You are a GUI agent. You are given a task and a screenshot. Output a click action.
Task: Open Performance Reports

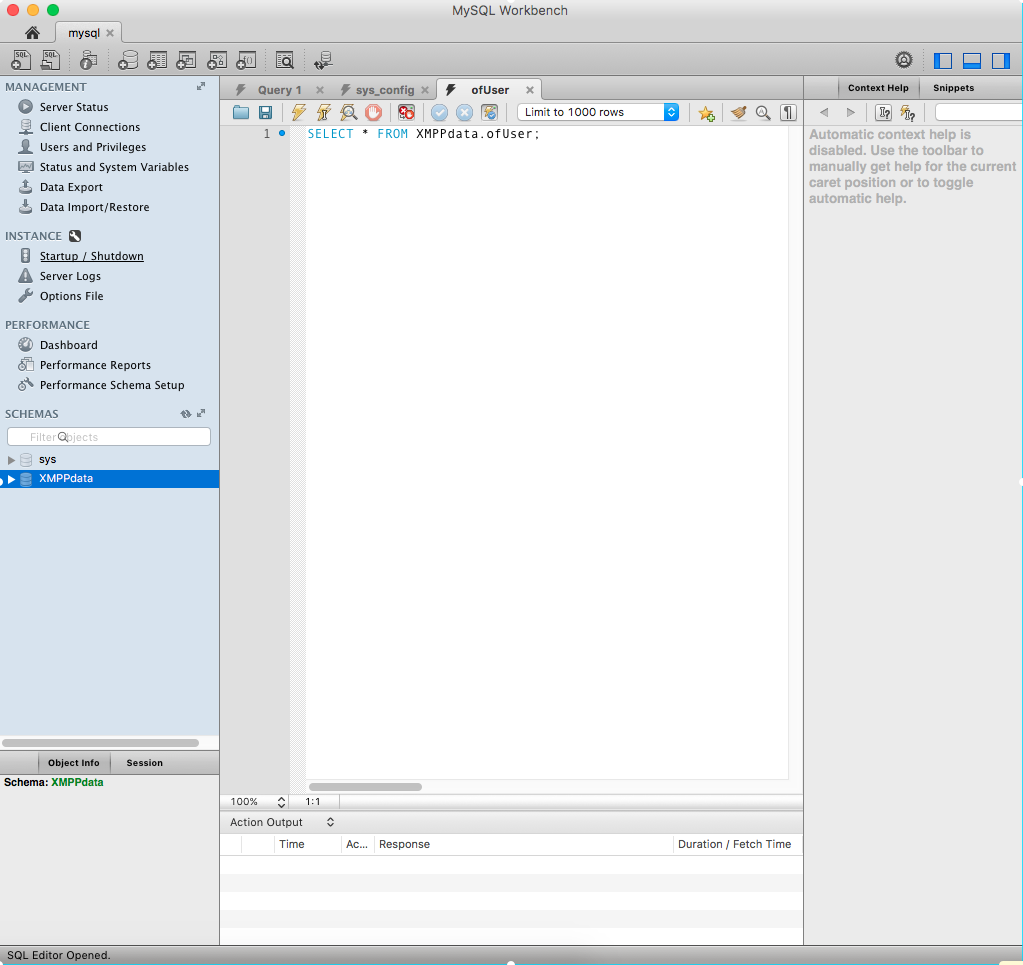tap(95, 365)
